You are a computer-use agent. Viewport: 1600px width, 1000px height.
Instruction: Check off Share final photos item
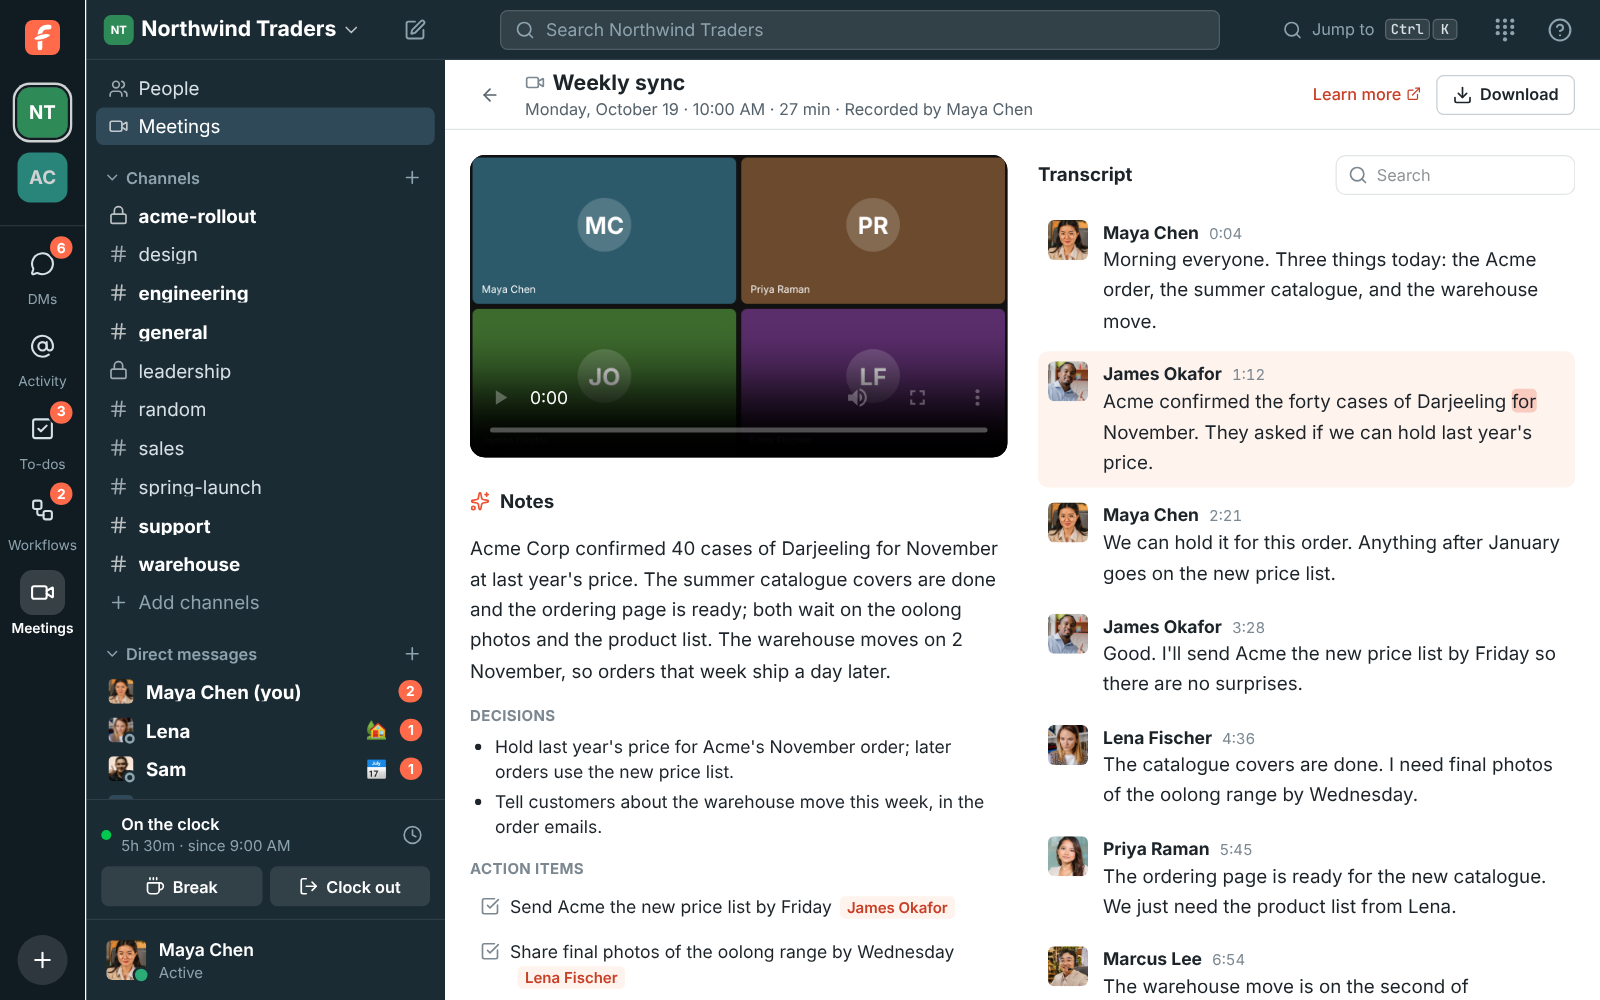490,951
